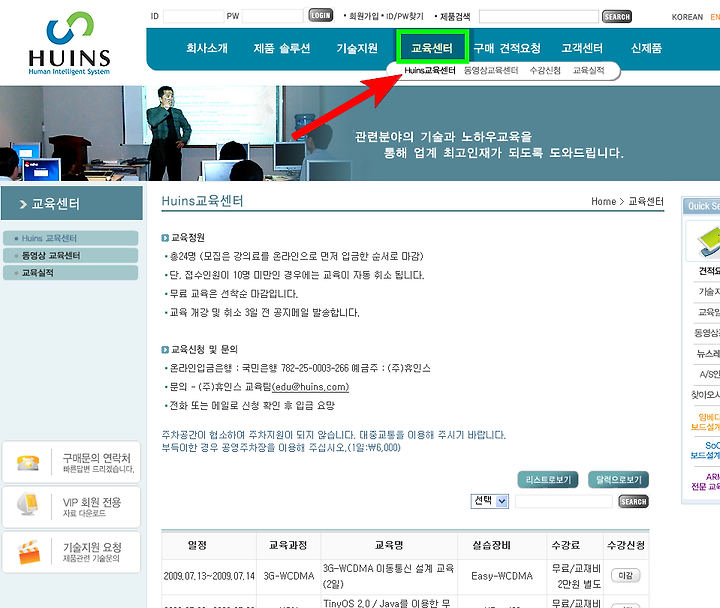Focus the ID input field
This screenshot has width=720, height=608.
point(193,17)
